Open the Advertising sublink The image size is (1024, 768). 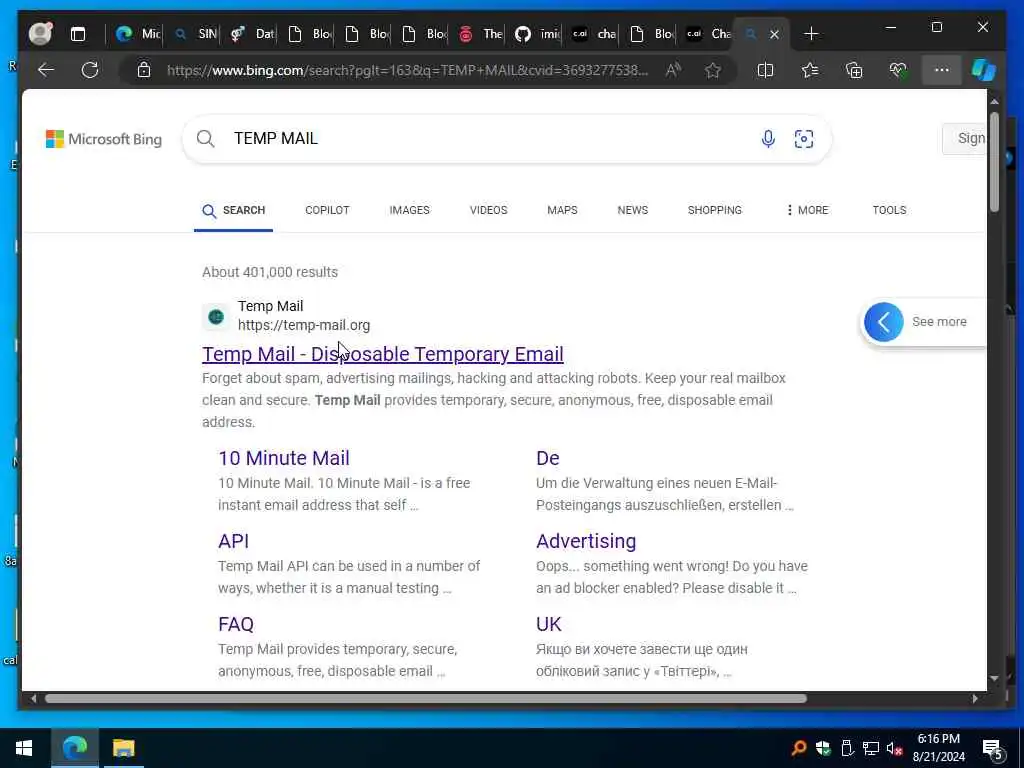coord(586,541)
